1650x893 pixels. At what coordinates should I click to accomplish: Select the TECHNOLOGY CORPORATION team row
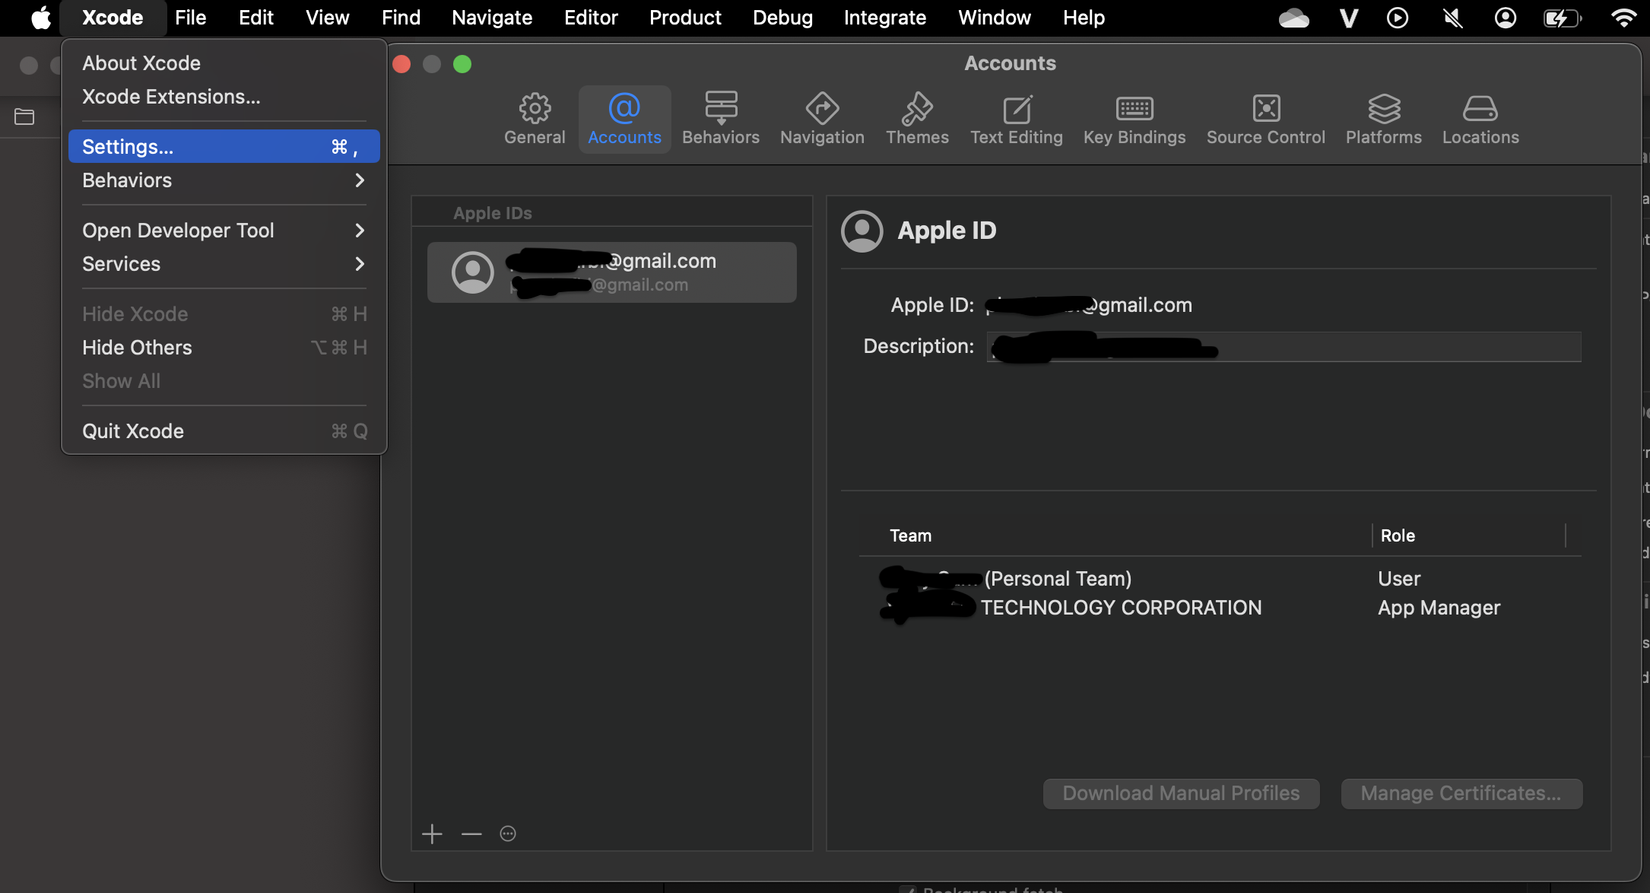tap(1220, 608)
